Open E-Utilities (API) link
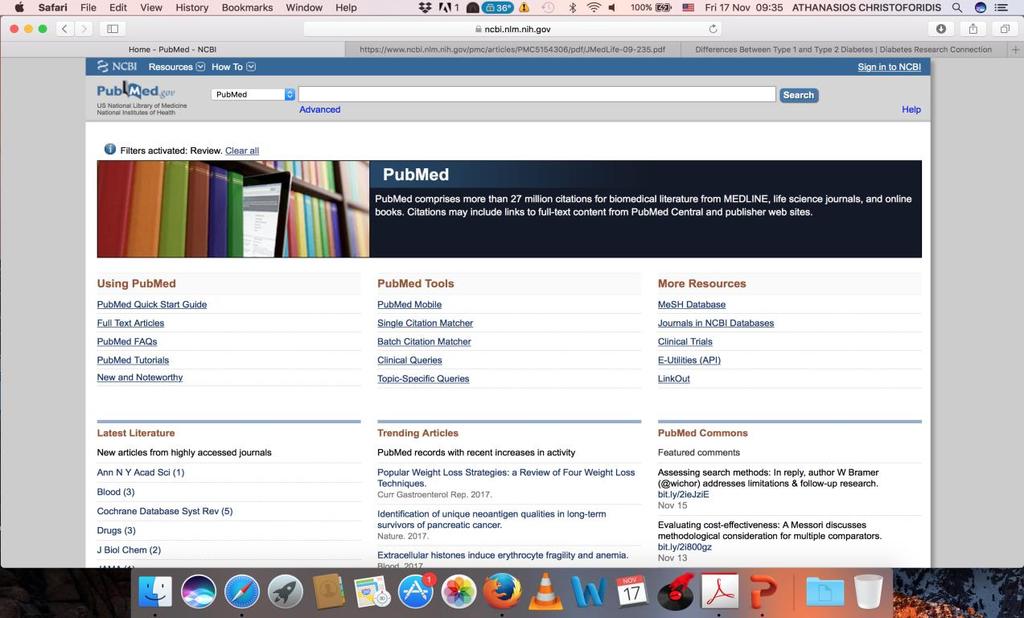The width and height of the screenshot is (1024, 618). click(x=689, y=361)
